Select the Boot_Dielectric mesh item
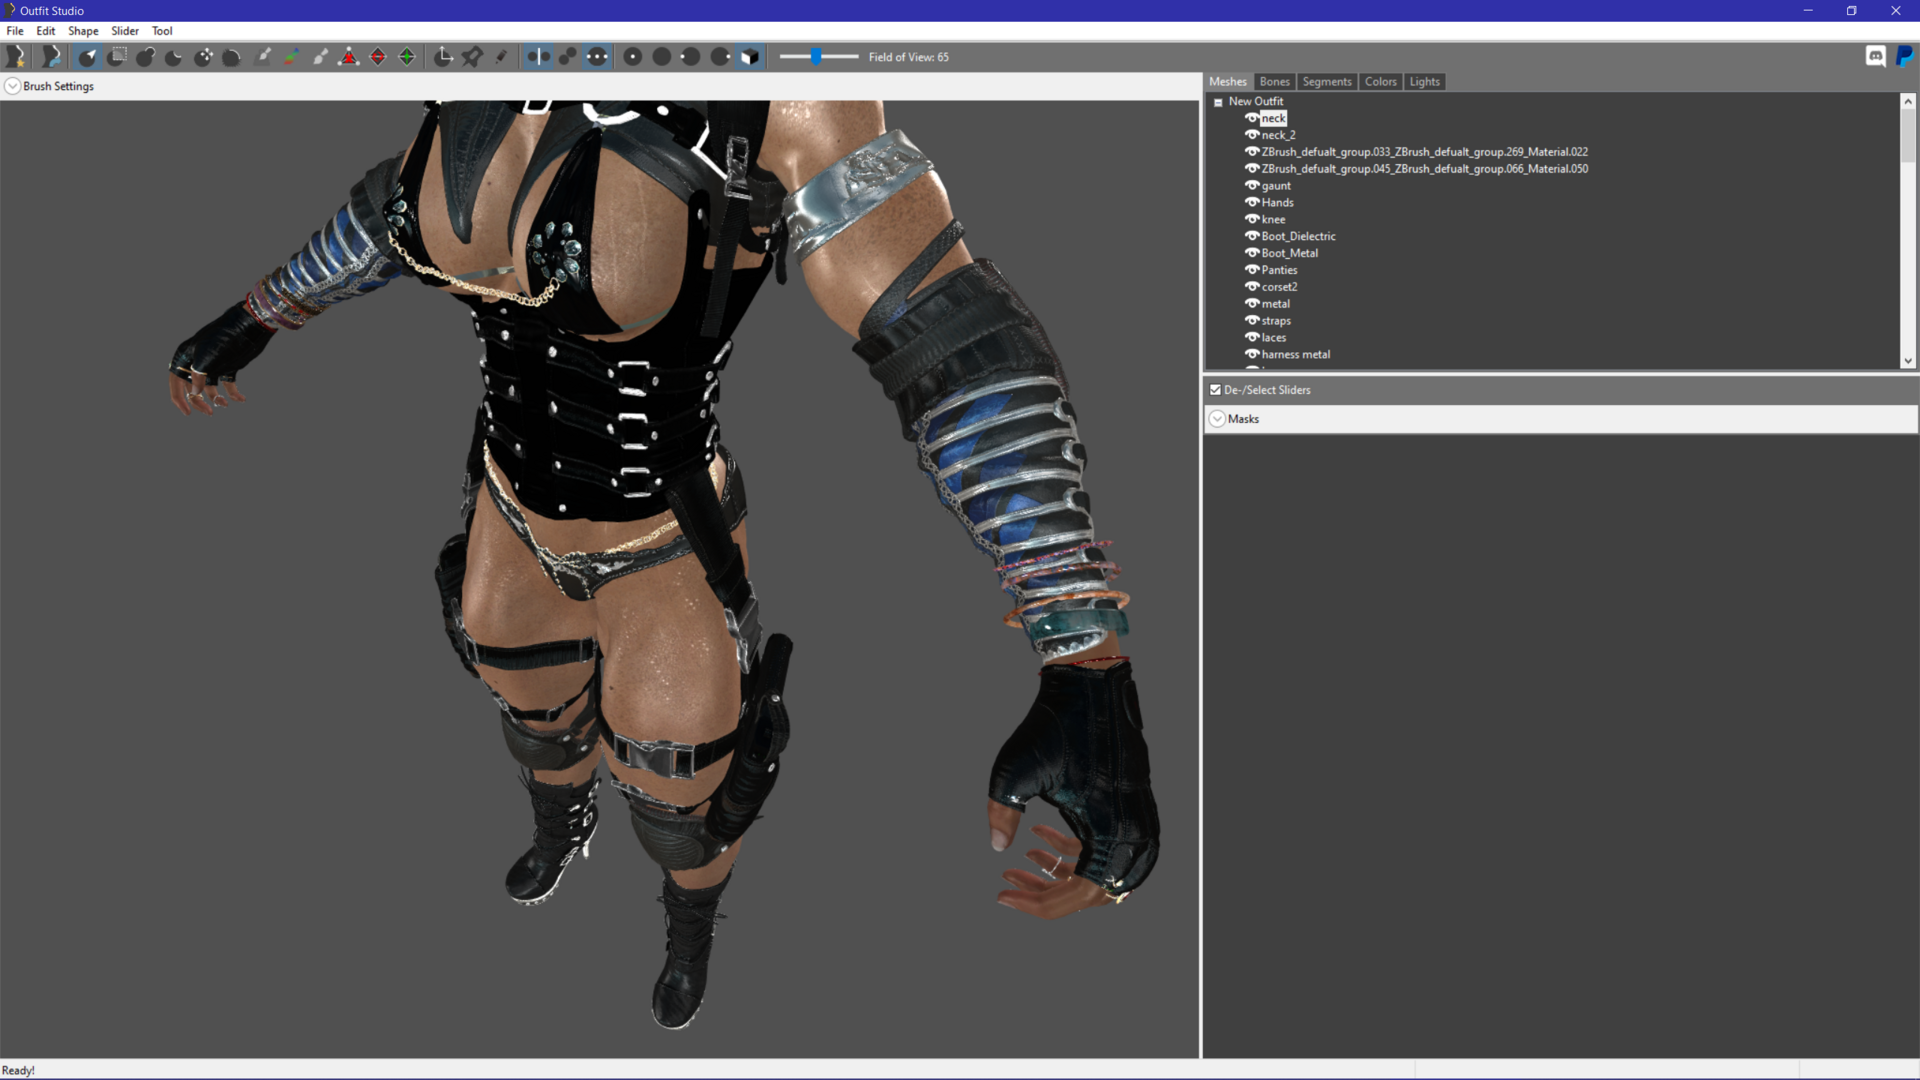This screenshot has width=1920, height=1080. (1298, 236)
